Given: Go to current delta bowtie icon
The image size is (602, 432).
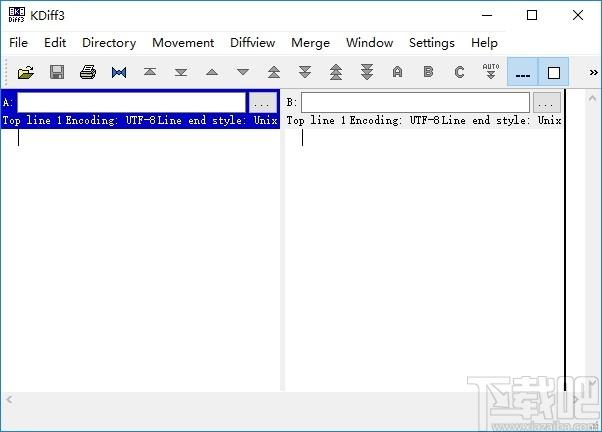Looking at the screenshot, I should [x=119, y=72].
